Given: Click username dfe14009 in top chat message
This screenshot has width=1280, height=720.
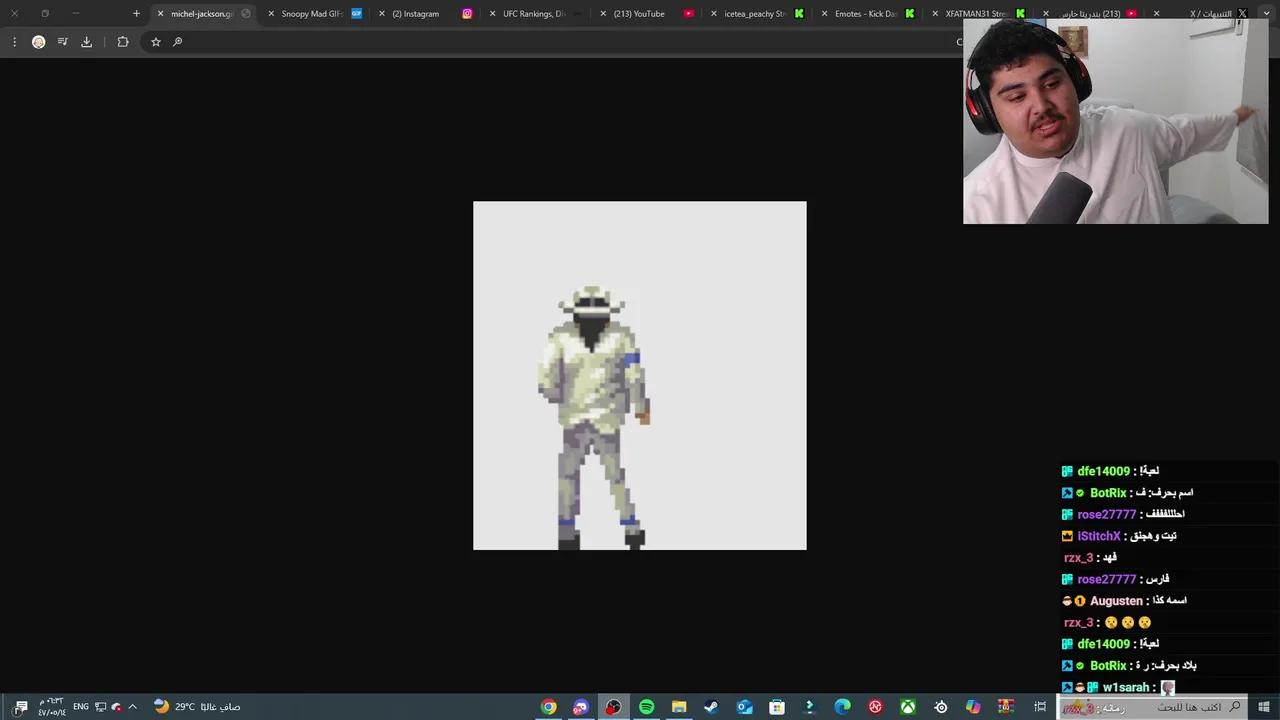Looking at the screenshot, I should click(x=1103, y=471).
